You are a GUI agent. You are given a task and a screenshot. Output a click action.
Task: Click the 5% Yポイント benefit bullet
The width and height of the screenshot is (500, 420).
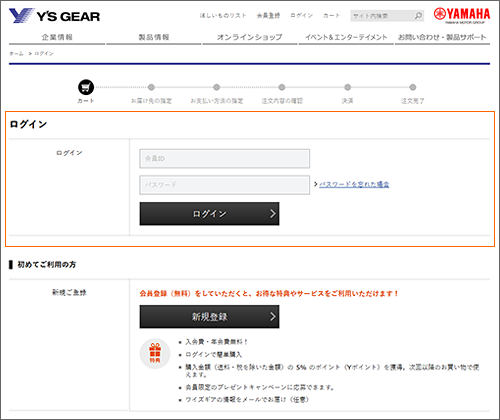tap(332, 371)
